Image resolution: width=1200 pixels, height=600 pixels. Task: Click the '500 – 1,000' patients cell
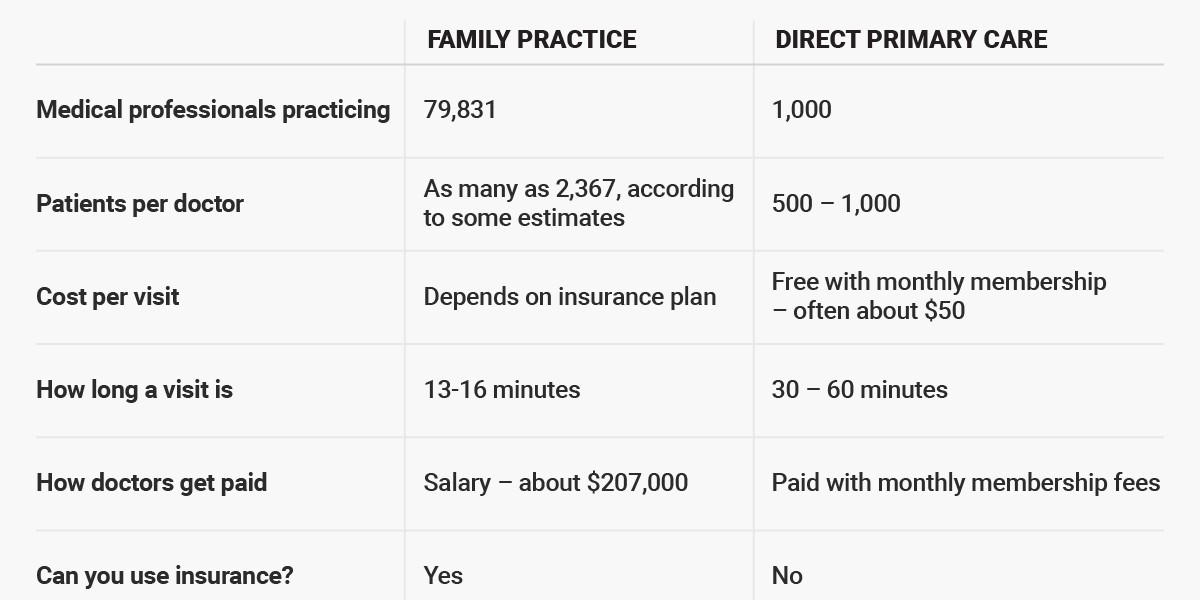(836, 204)
